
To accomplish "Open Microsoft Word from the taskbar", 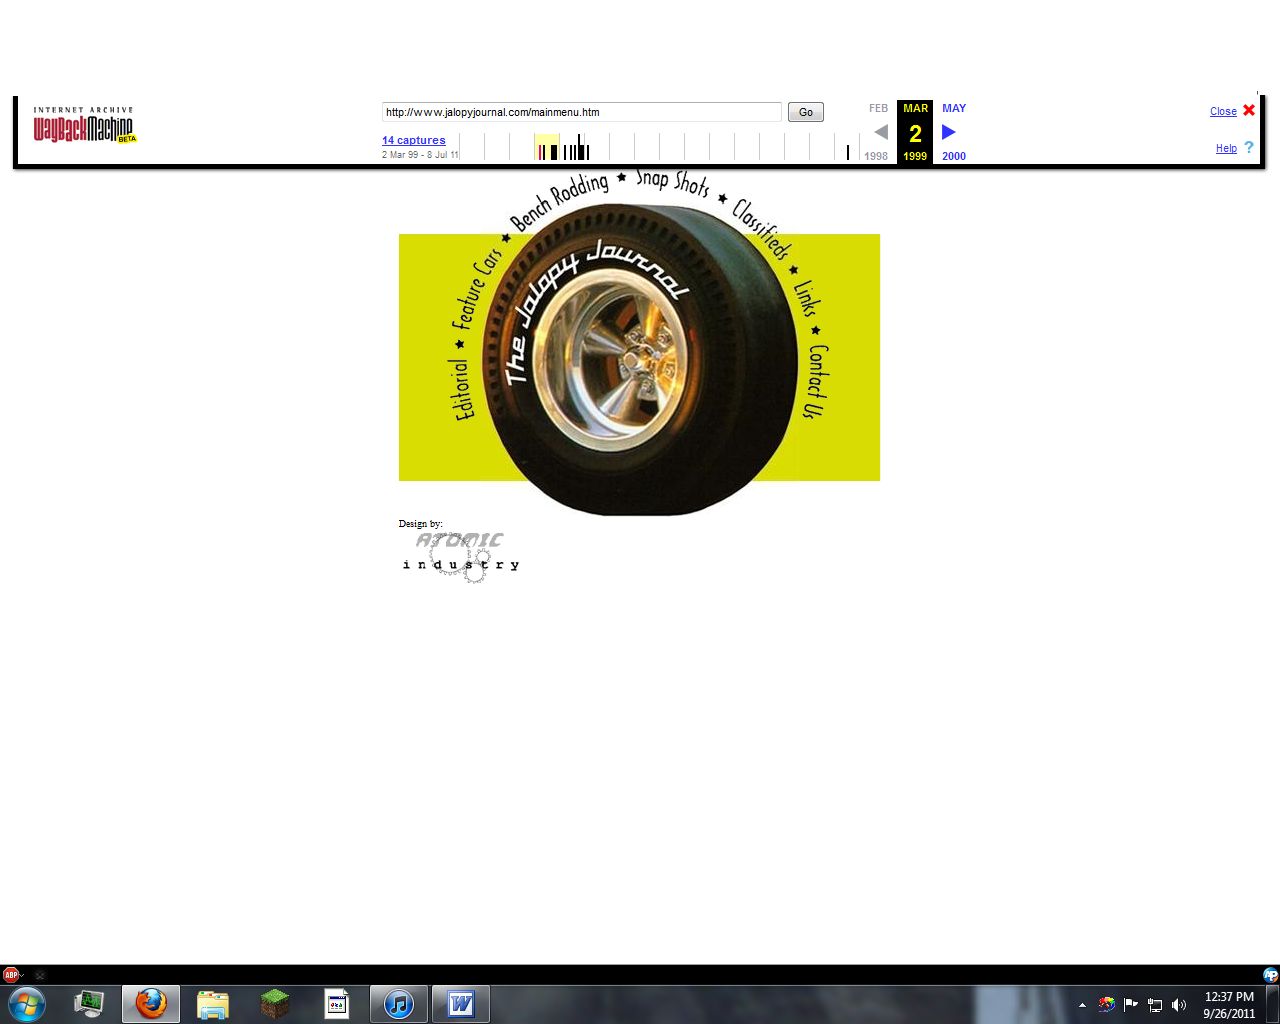I will [461, 1004].
